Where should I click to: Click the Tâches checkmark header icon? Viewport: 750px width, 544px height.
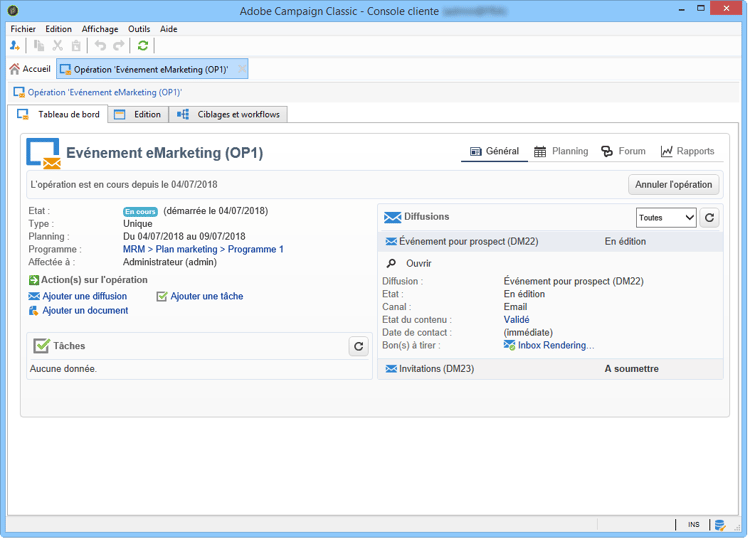tap(42, 346)
